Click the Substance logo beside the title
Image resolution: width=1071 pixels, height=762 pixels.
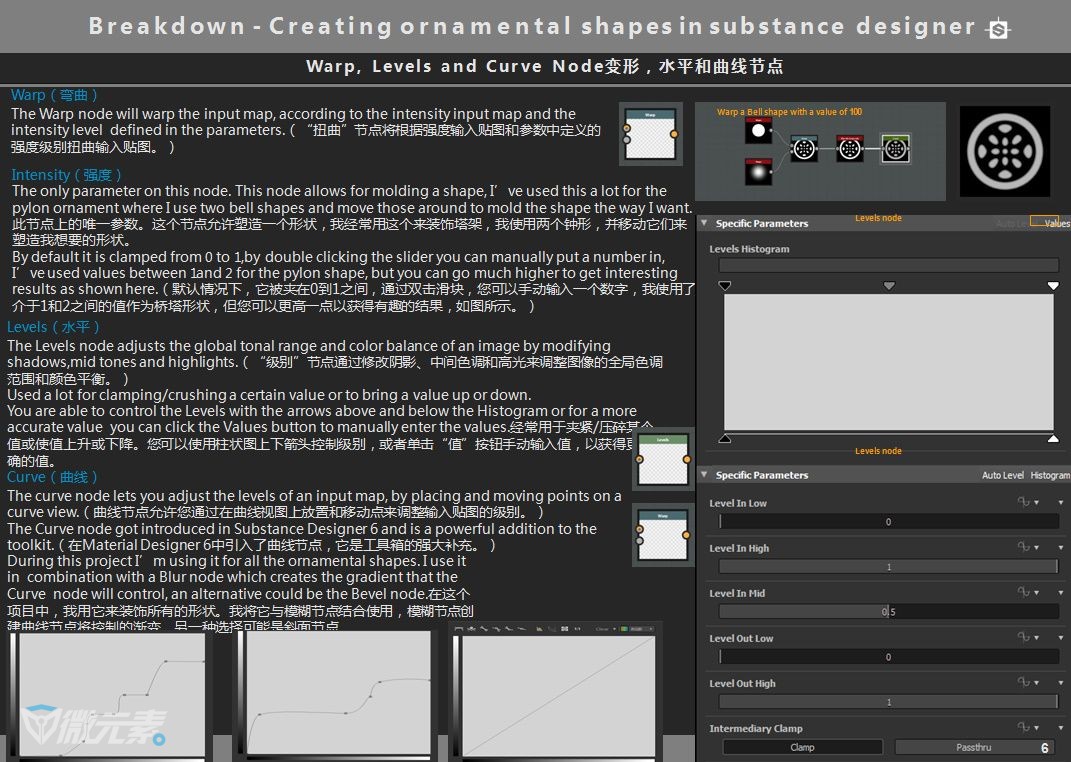[x=999, y=29]
